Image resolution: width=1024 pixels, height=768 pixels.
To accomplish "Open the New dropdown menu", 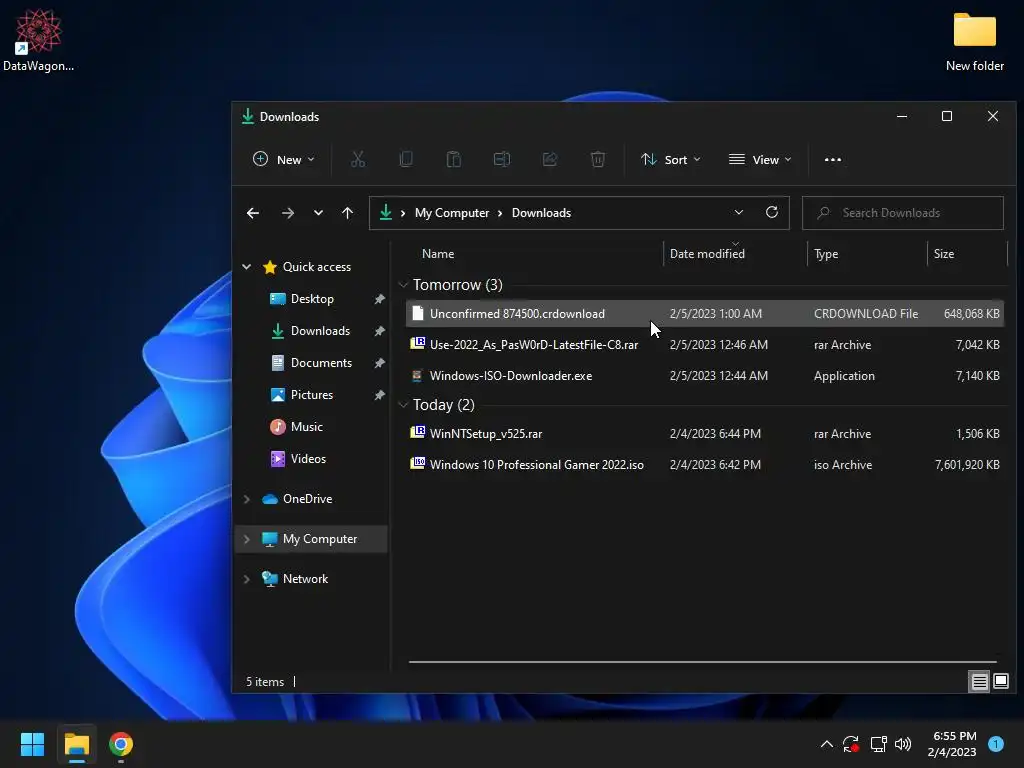I will point(283,159).
